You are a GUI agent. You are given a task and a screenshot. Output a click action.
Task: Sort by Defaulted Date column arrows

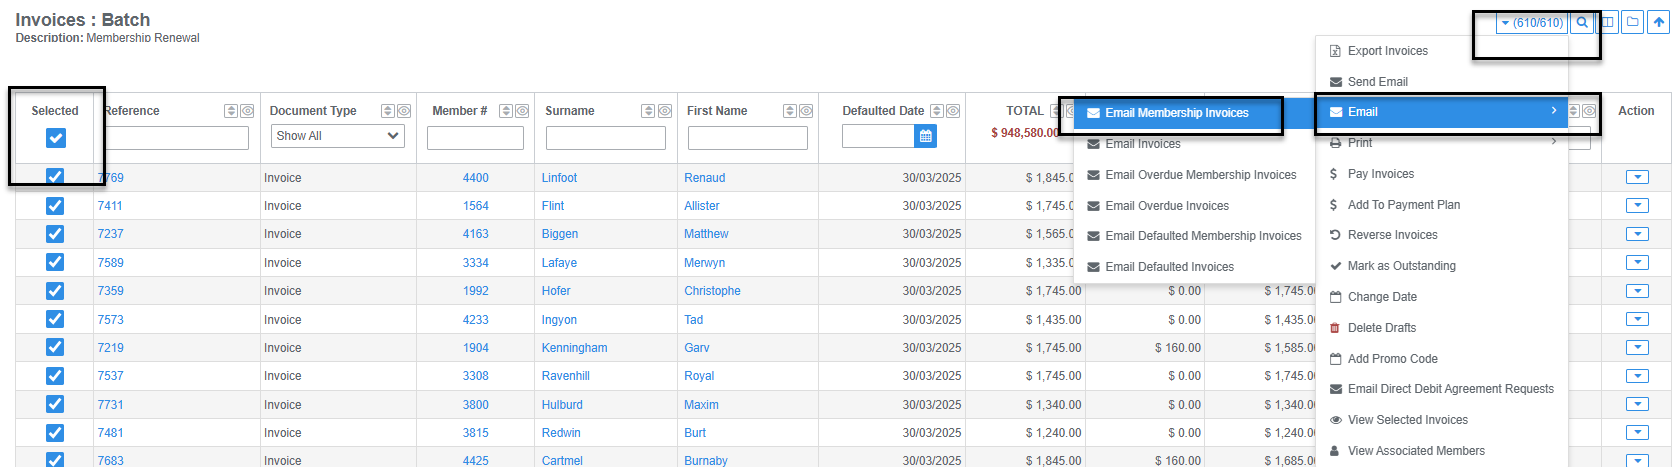(x=937, y=111)
